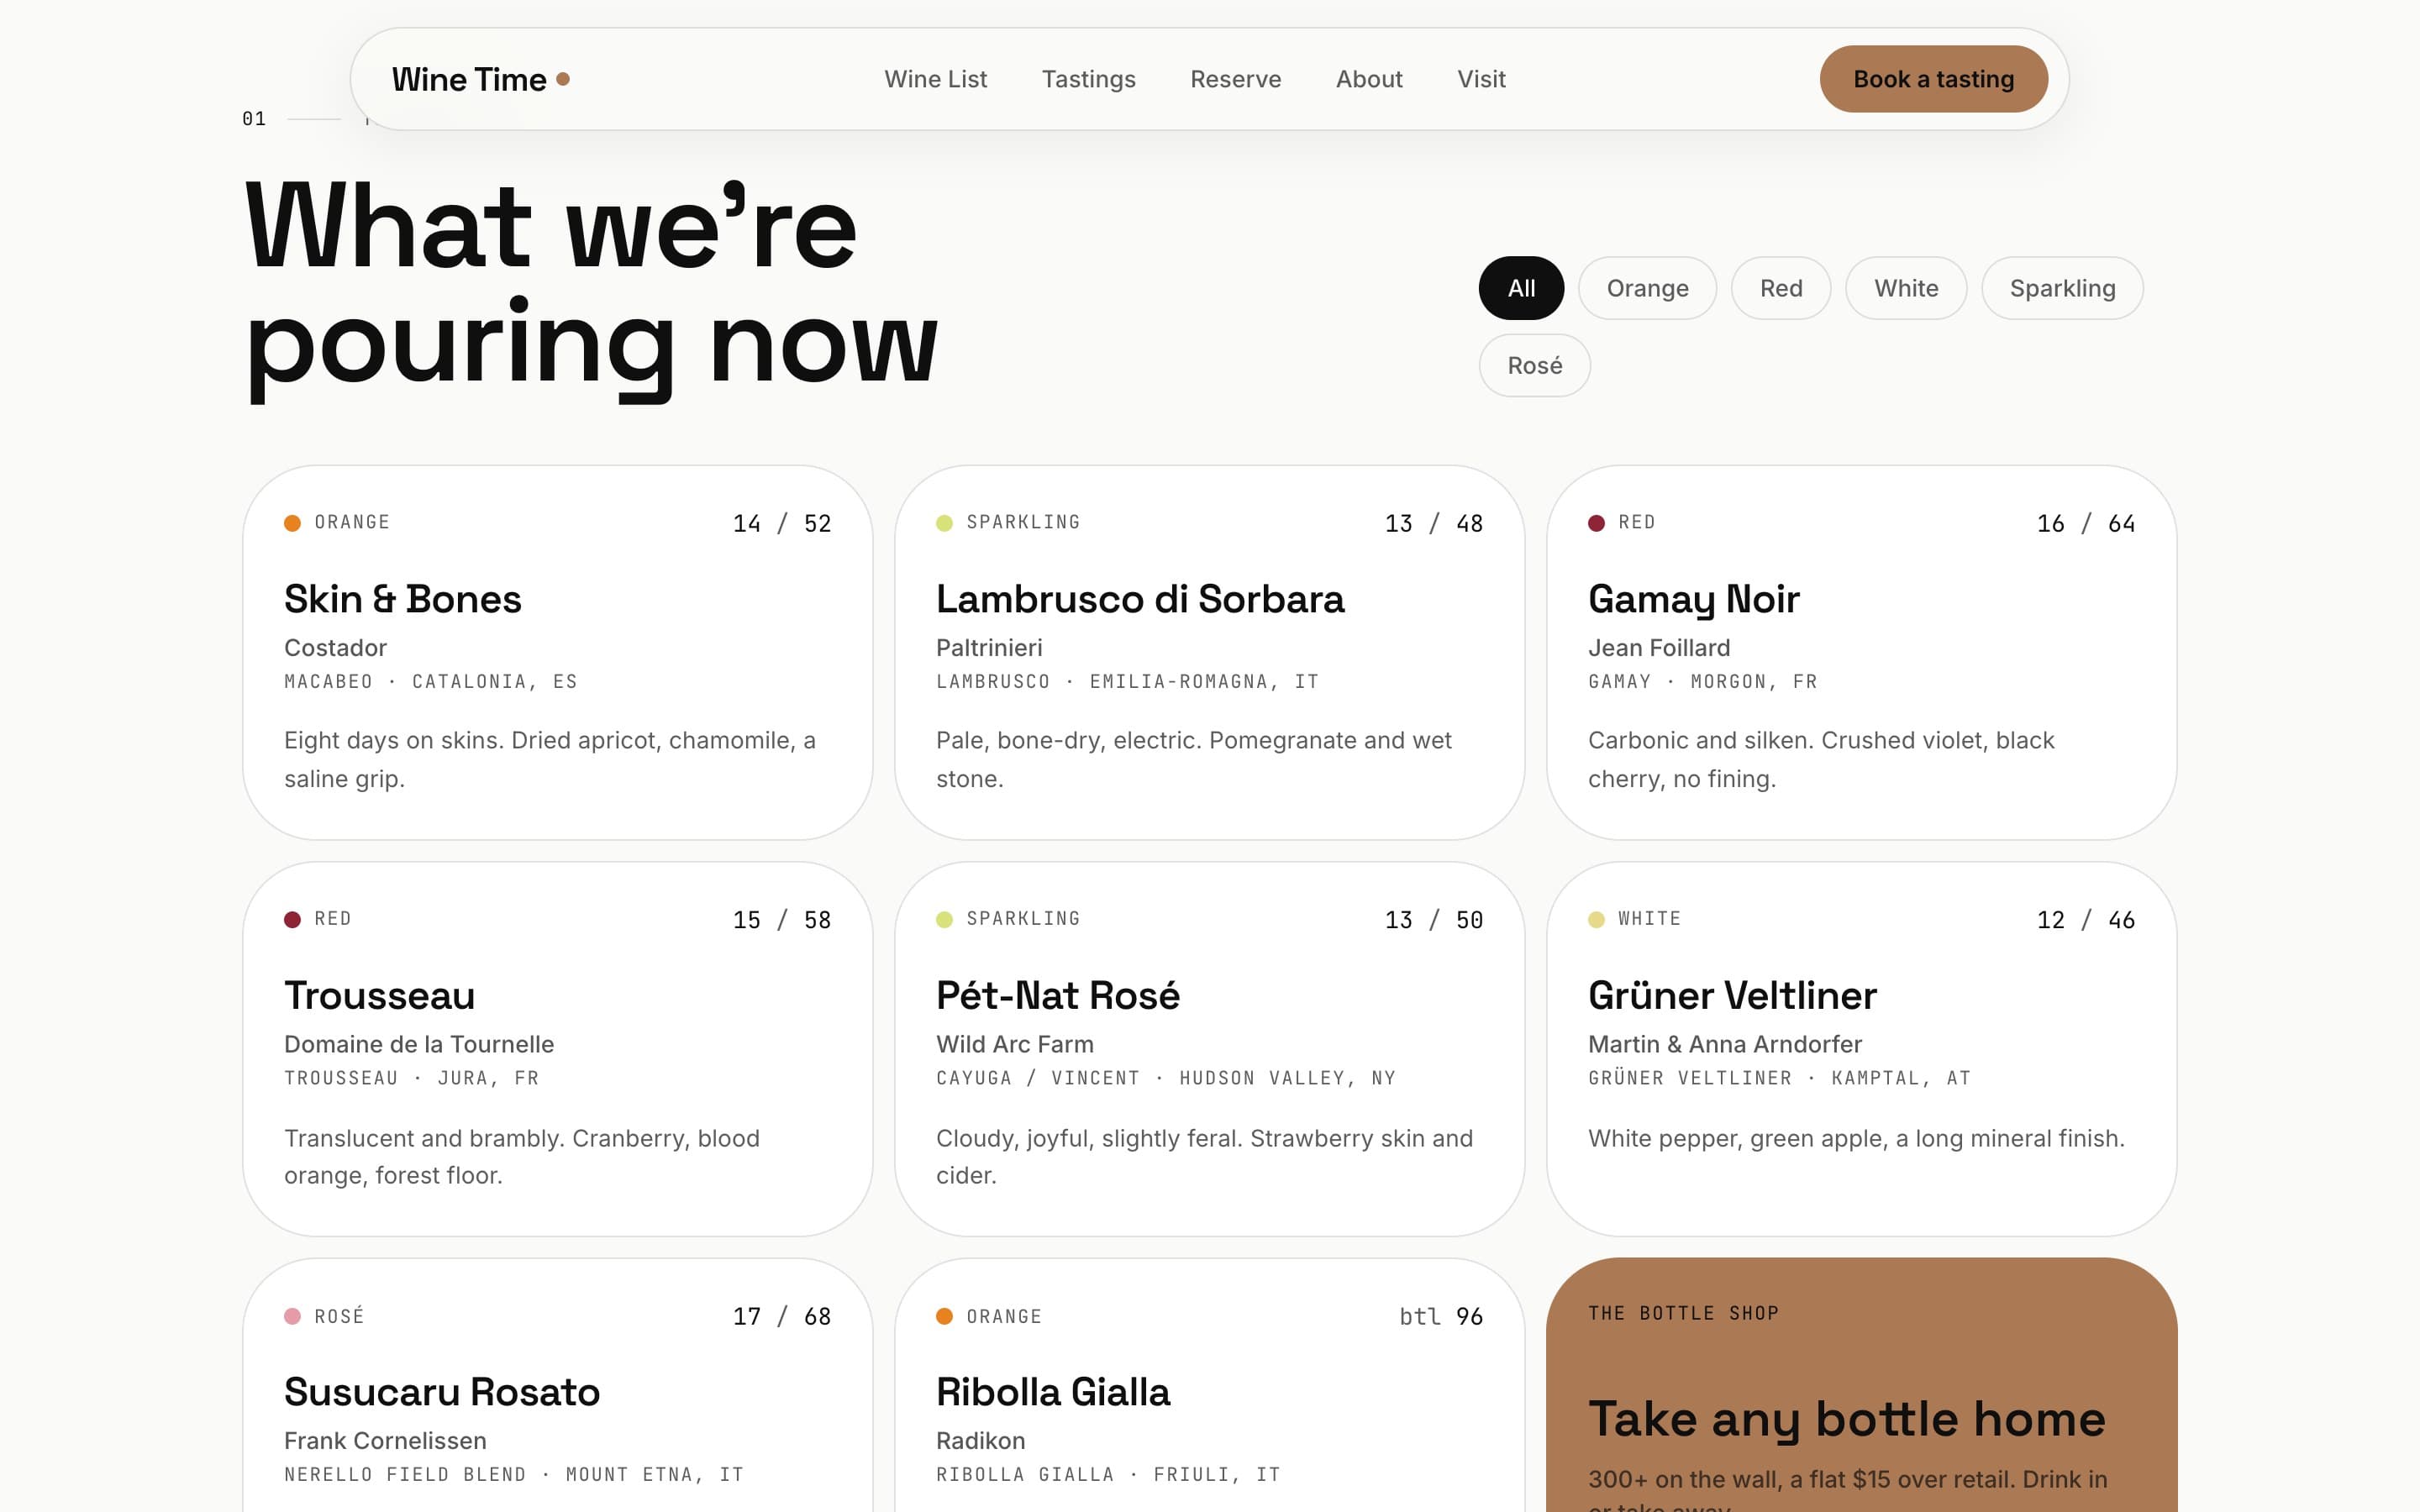Click the 13 / 48 price on Lambrusco

pos(1434,523)
